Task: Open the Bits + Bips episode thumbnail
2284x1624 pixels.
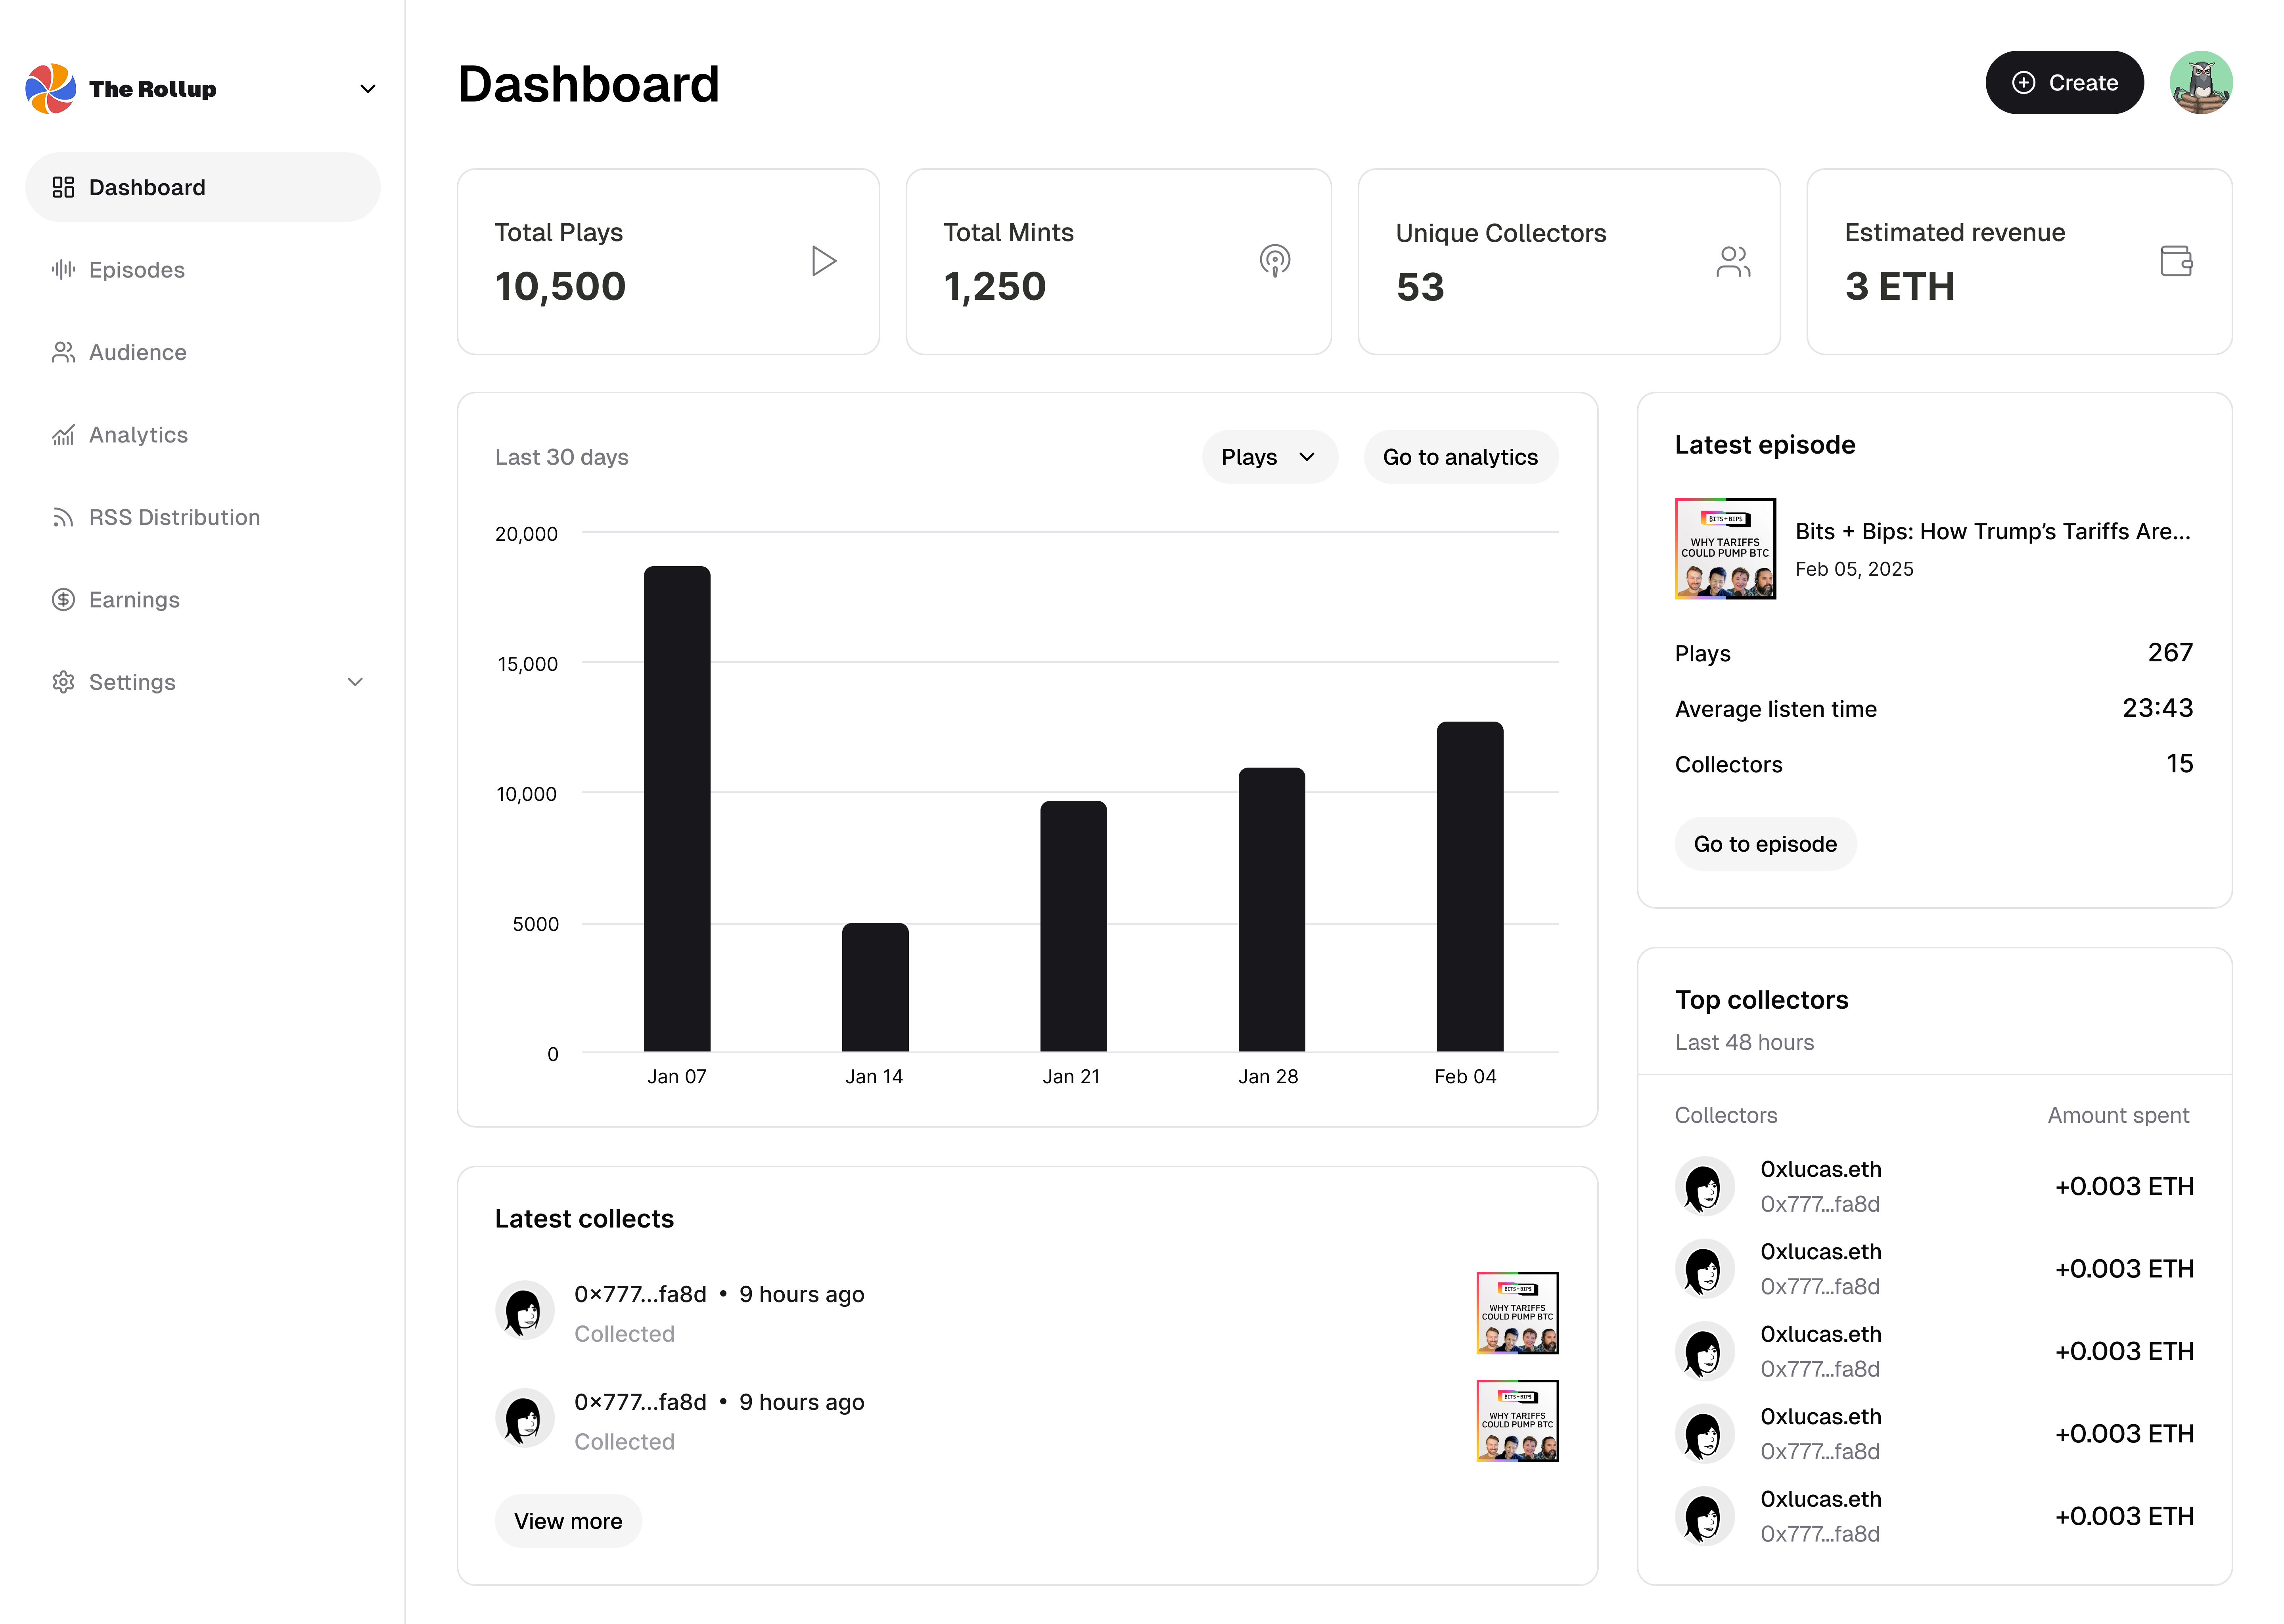Action: (1724, 548)
